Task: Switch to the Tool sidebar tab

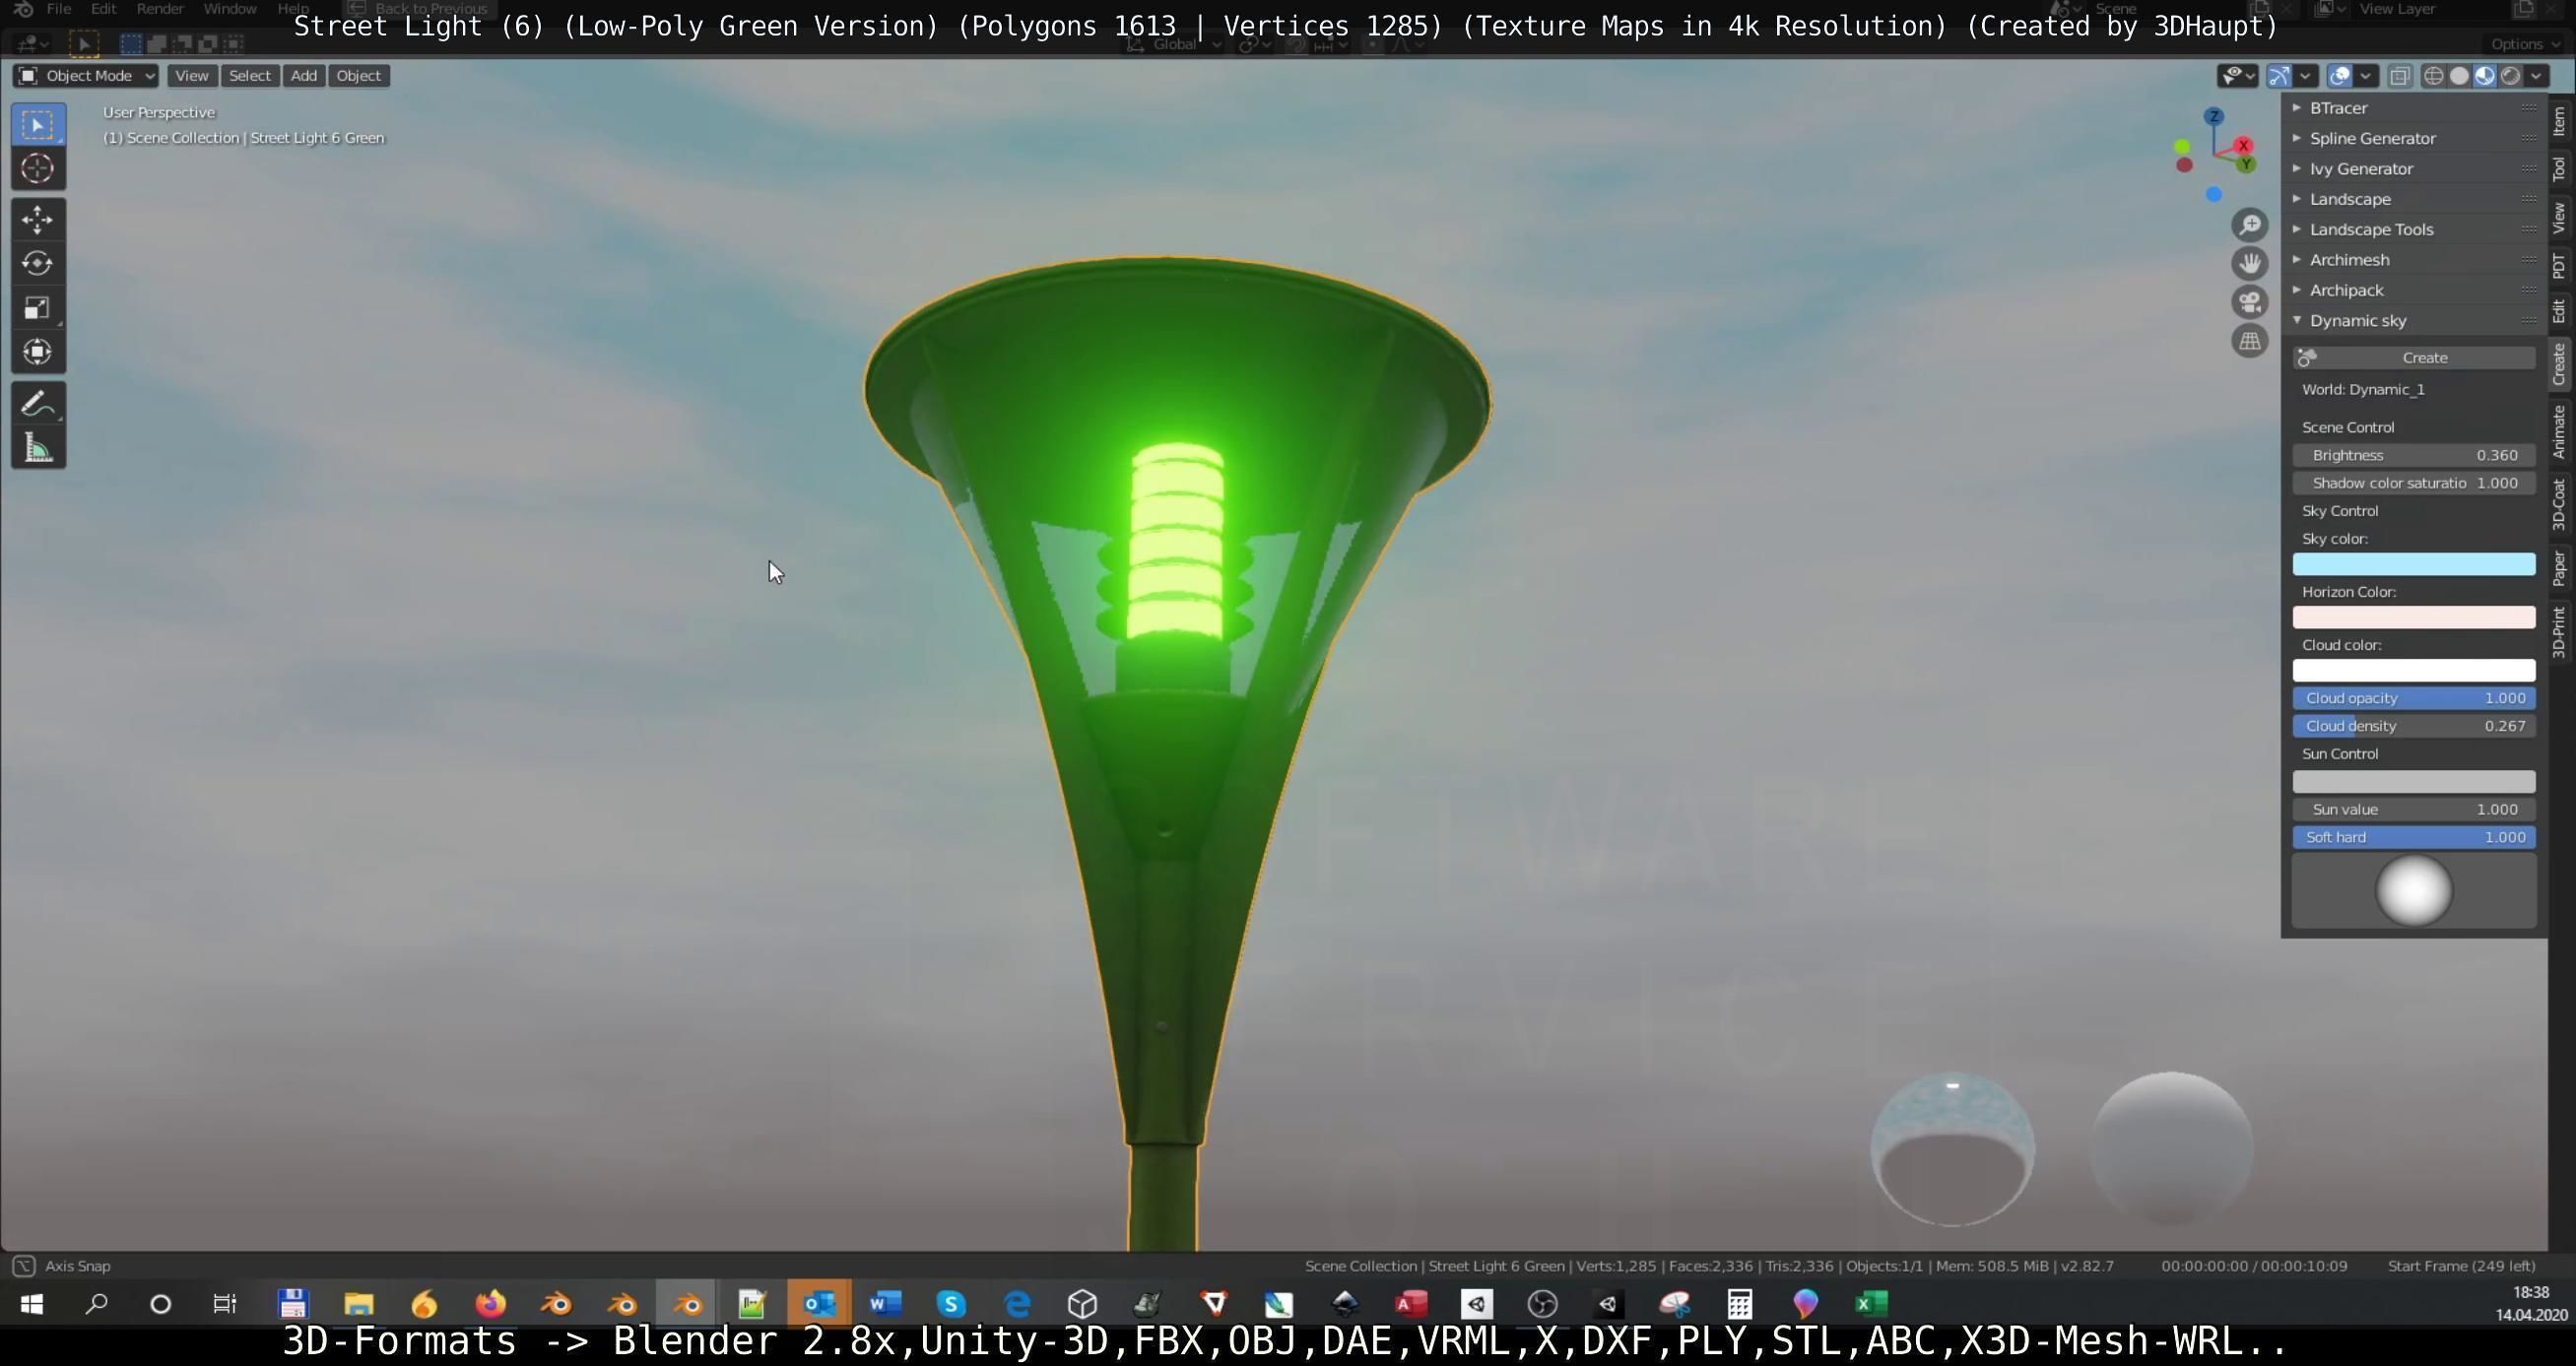Action: [2560, 169]
